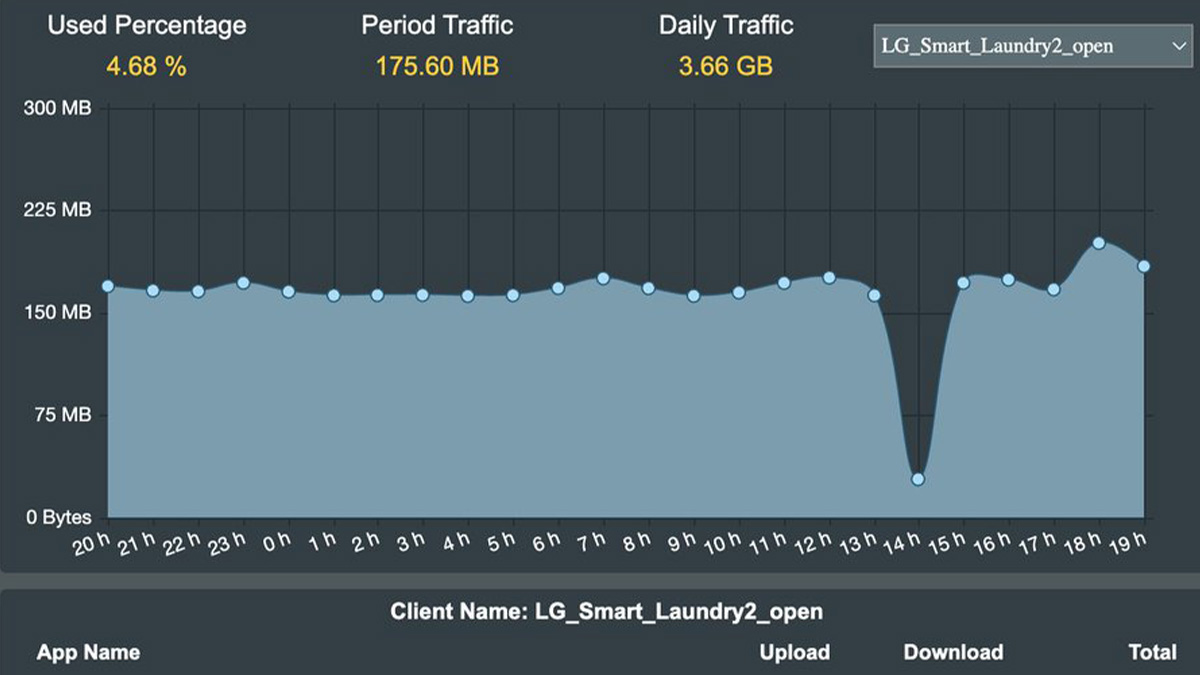Click the 3.66 GB daily traffic value
The height and width of the screenshot is (675, 1200).
726,67
